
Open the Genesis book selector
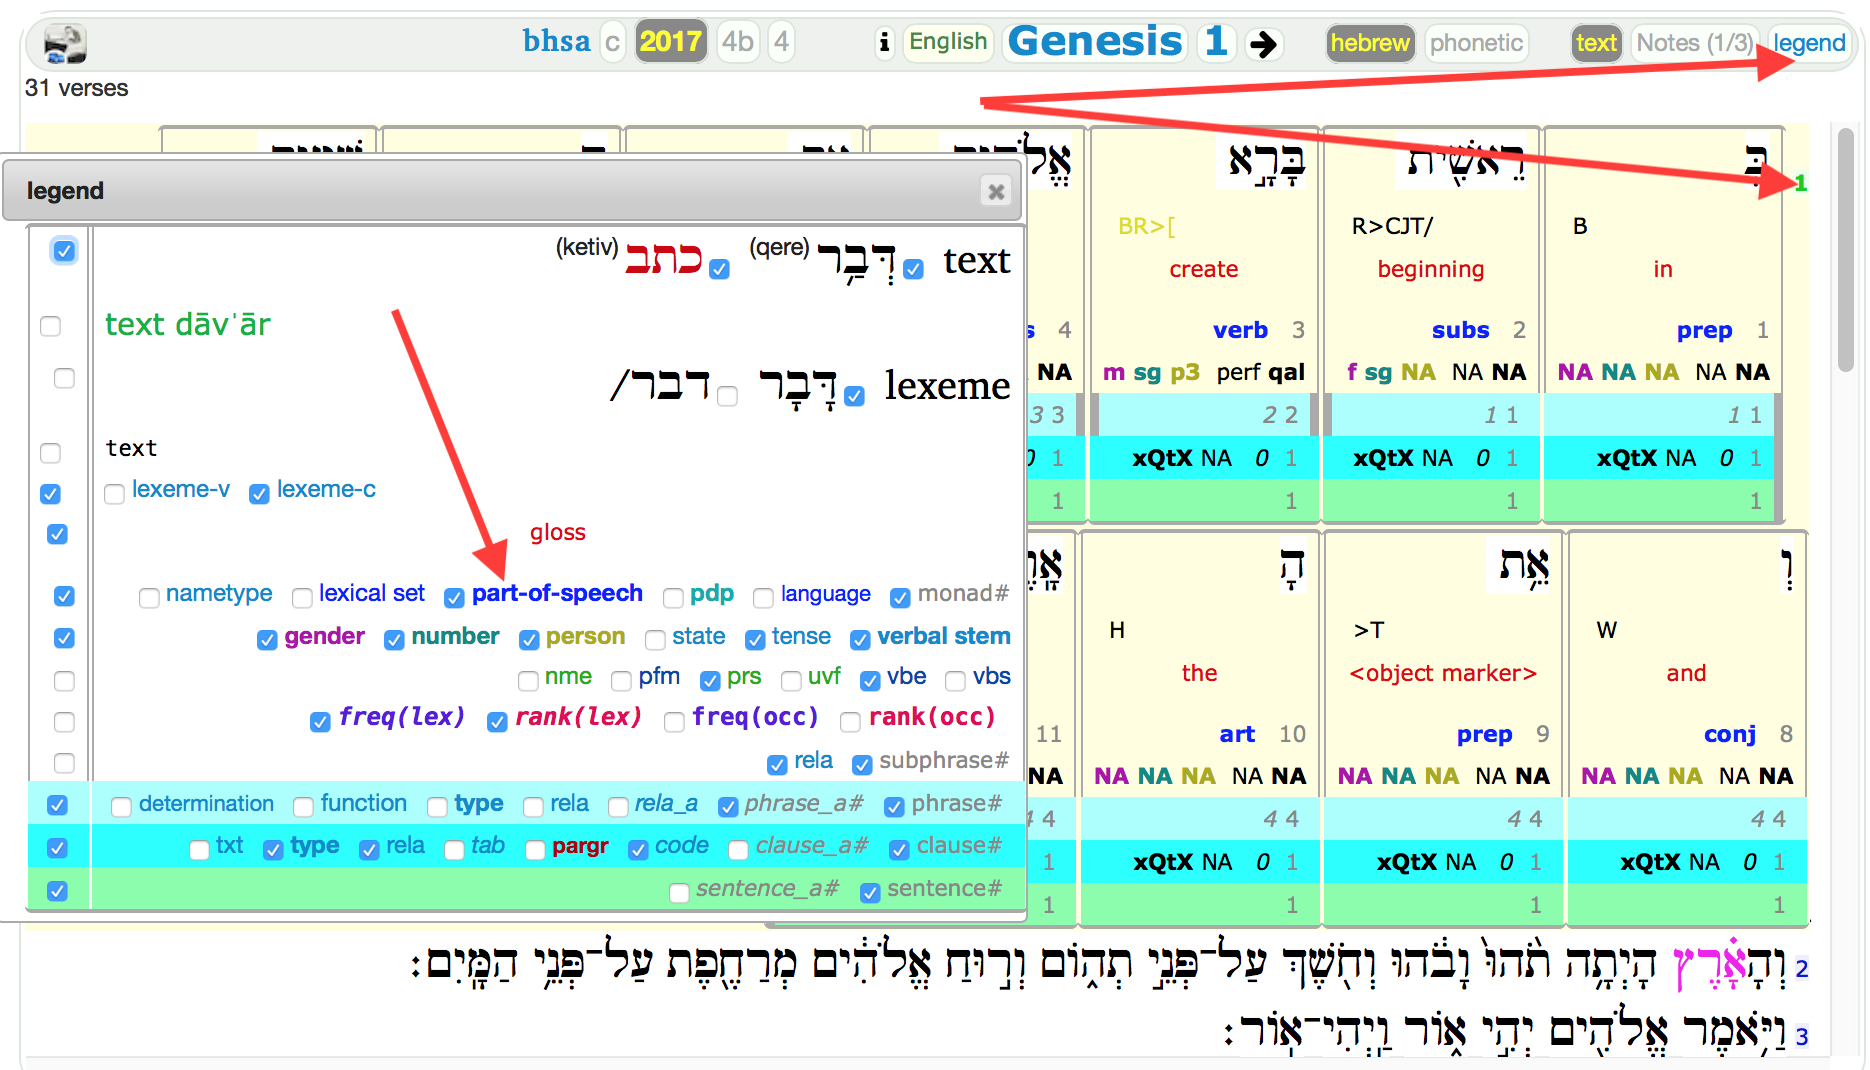click(x=1095, y=42)
